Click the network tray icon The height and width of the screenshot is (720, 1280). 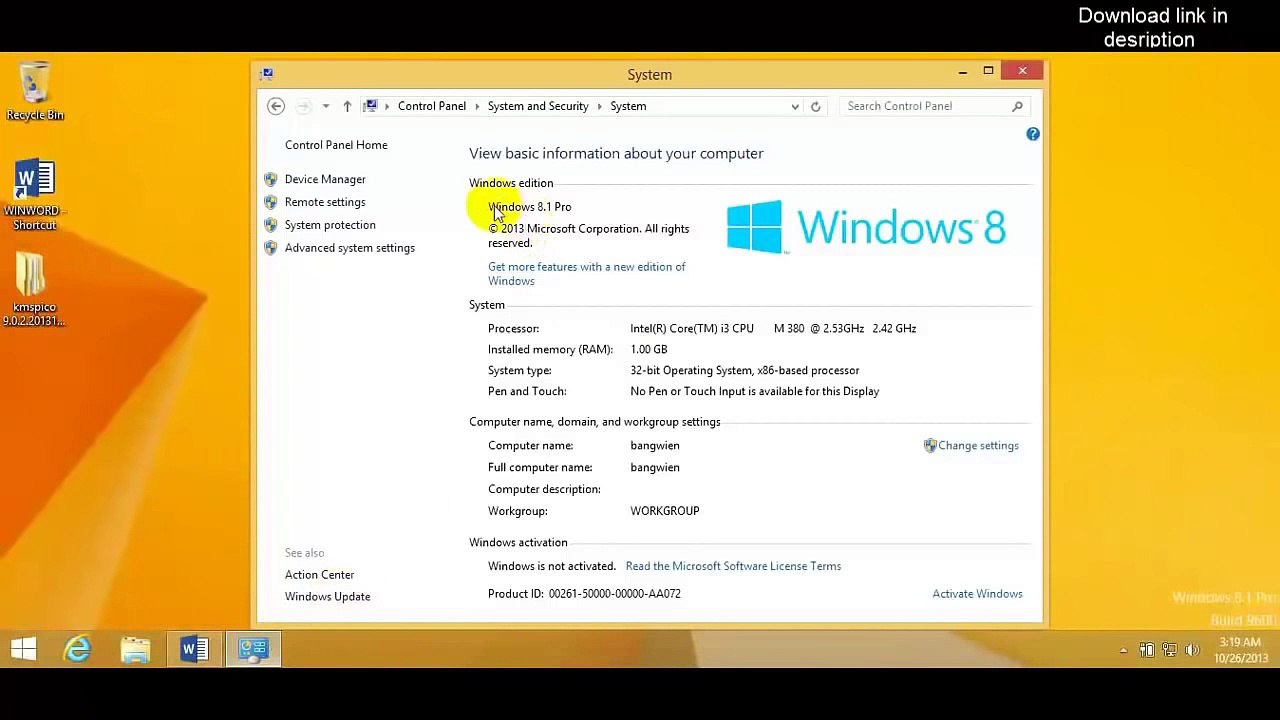(1169, 651)
